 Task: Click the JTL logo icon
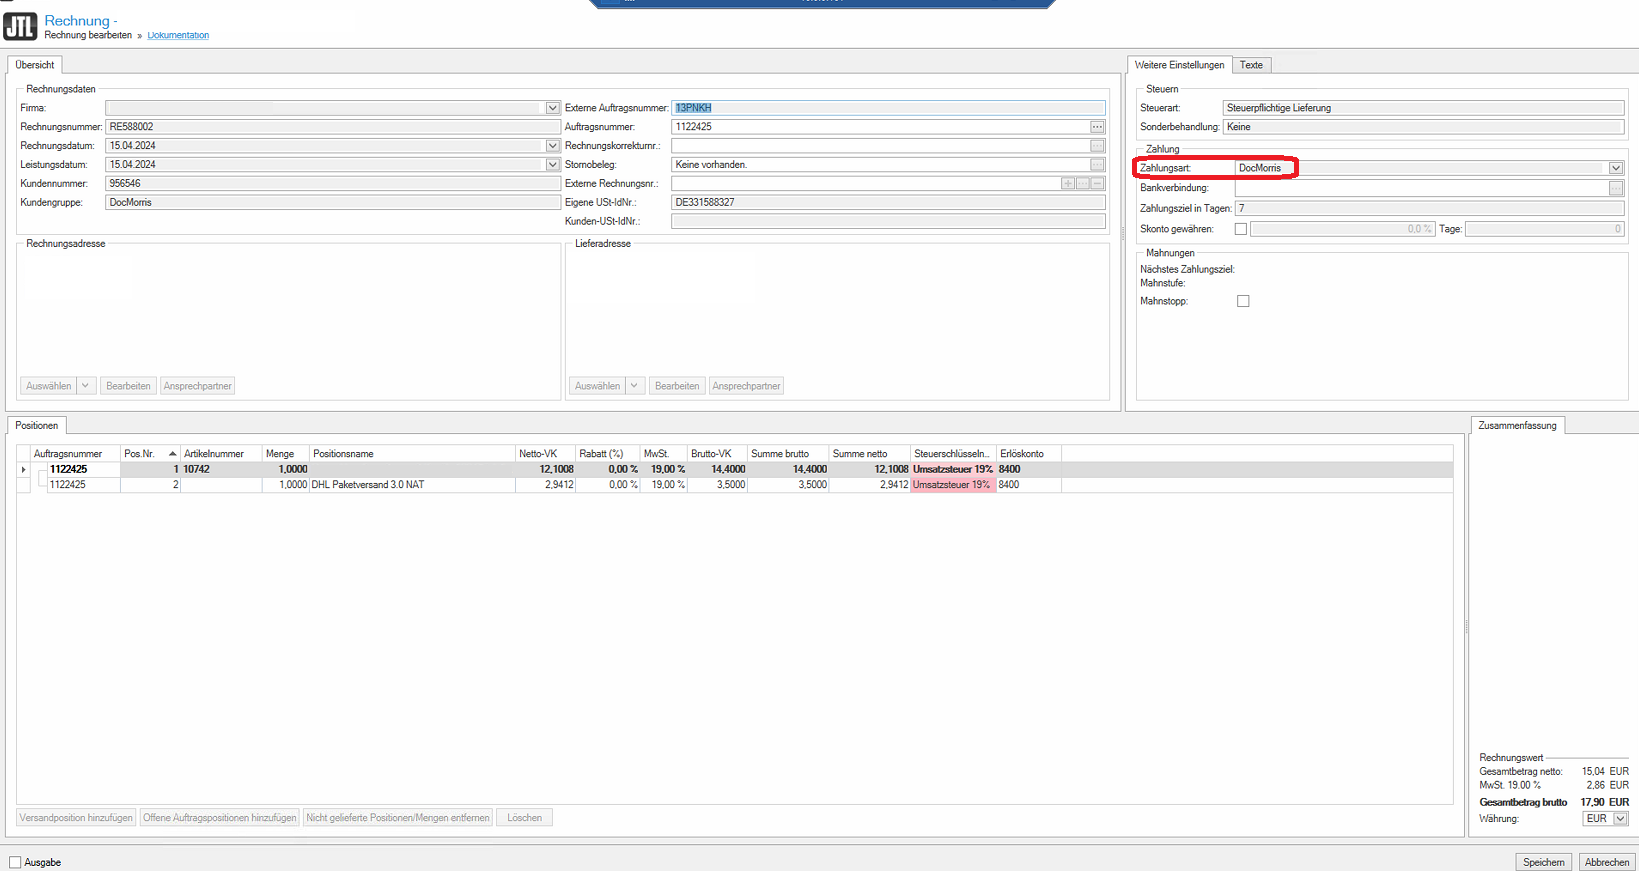pyautogui.click(x=20, y=26)
